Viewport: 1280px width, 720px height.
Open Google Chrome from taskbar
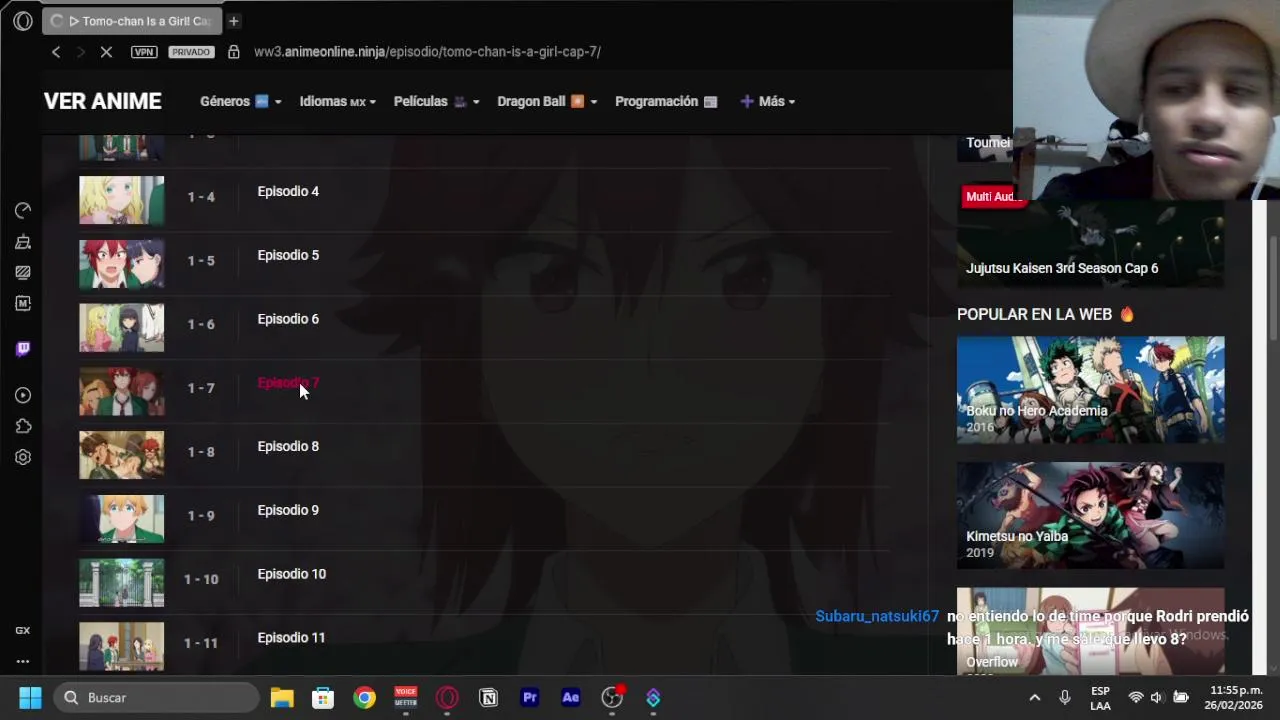pyautogui.click(x=364, y=697)
